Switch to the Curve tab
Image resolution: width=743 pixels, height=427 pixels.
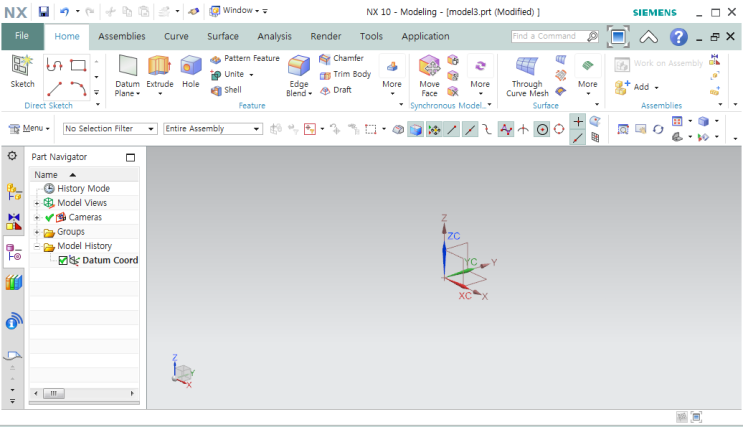coord(176,36)
